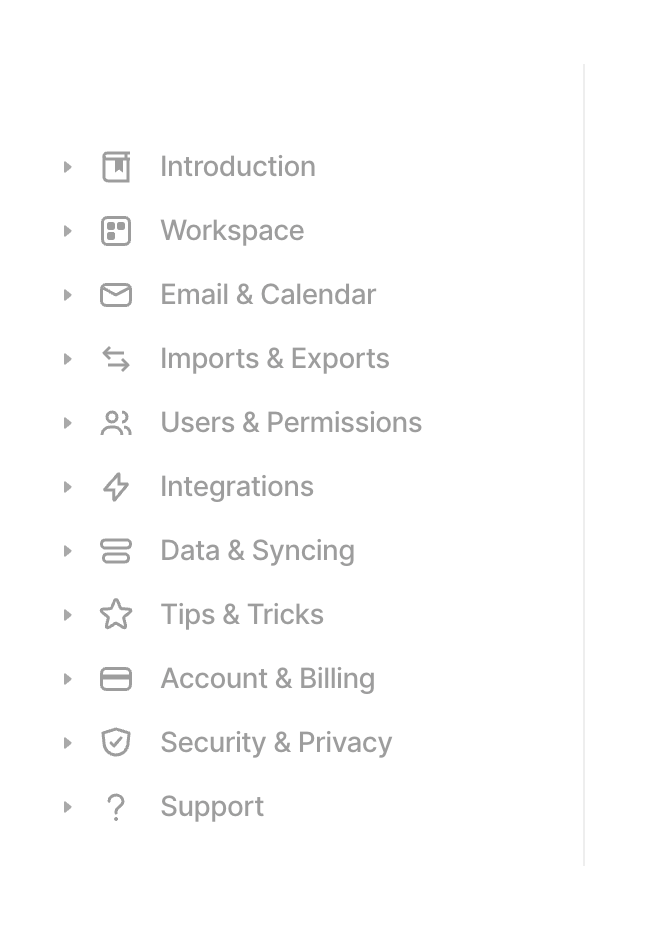Click the Support question mark icon
The width and height of the screenshot is (649, 930).
[x=116, y=806]
